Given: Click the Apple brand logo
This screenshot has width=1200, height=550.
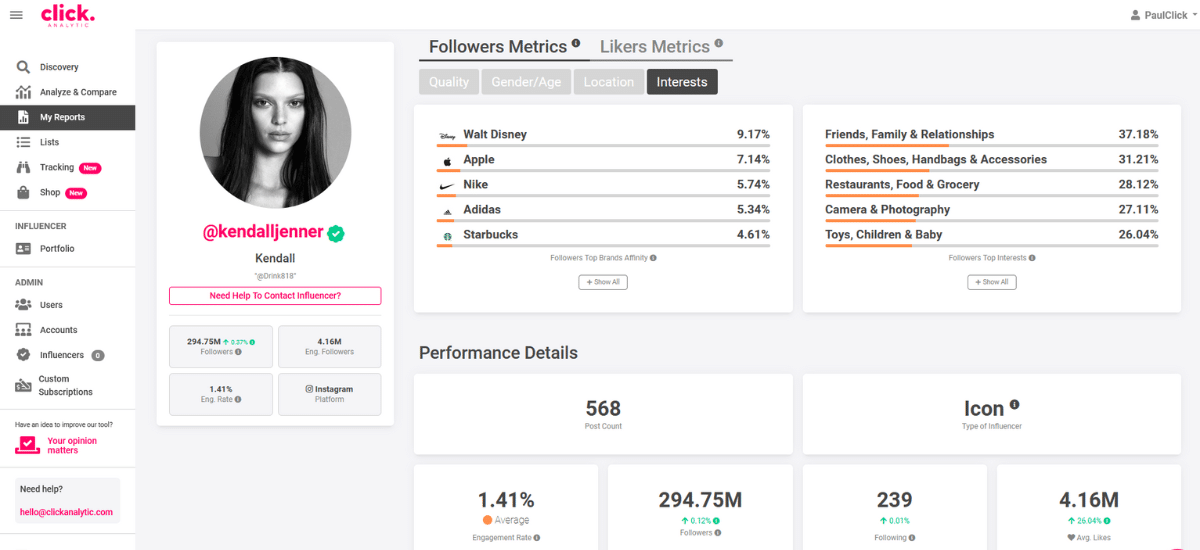Looking at the screenshot, I should click(447, 160).
